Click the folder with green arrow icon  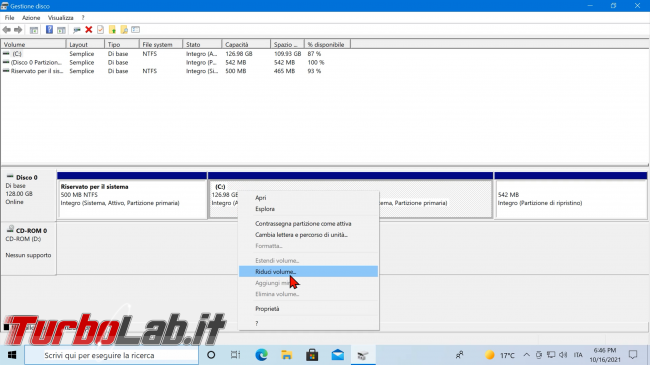(112, 30)
